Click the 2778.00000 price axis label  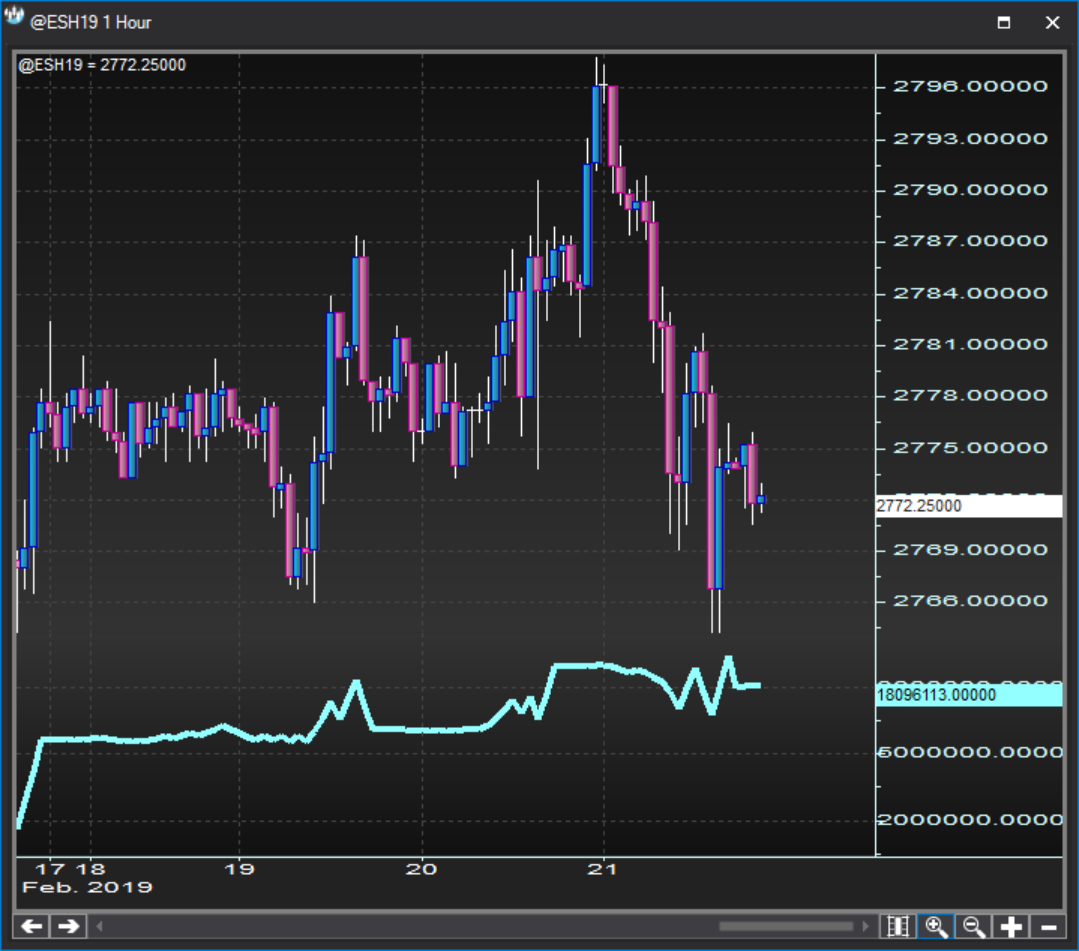coord(970,395)
